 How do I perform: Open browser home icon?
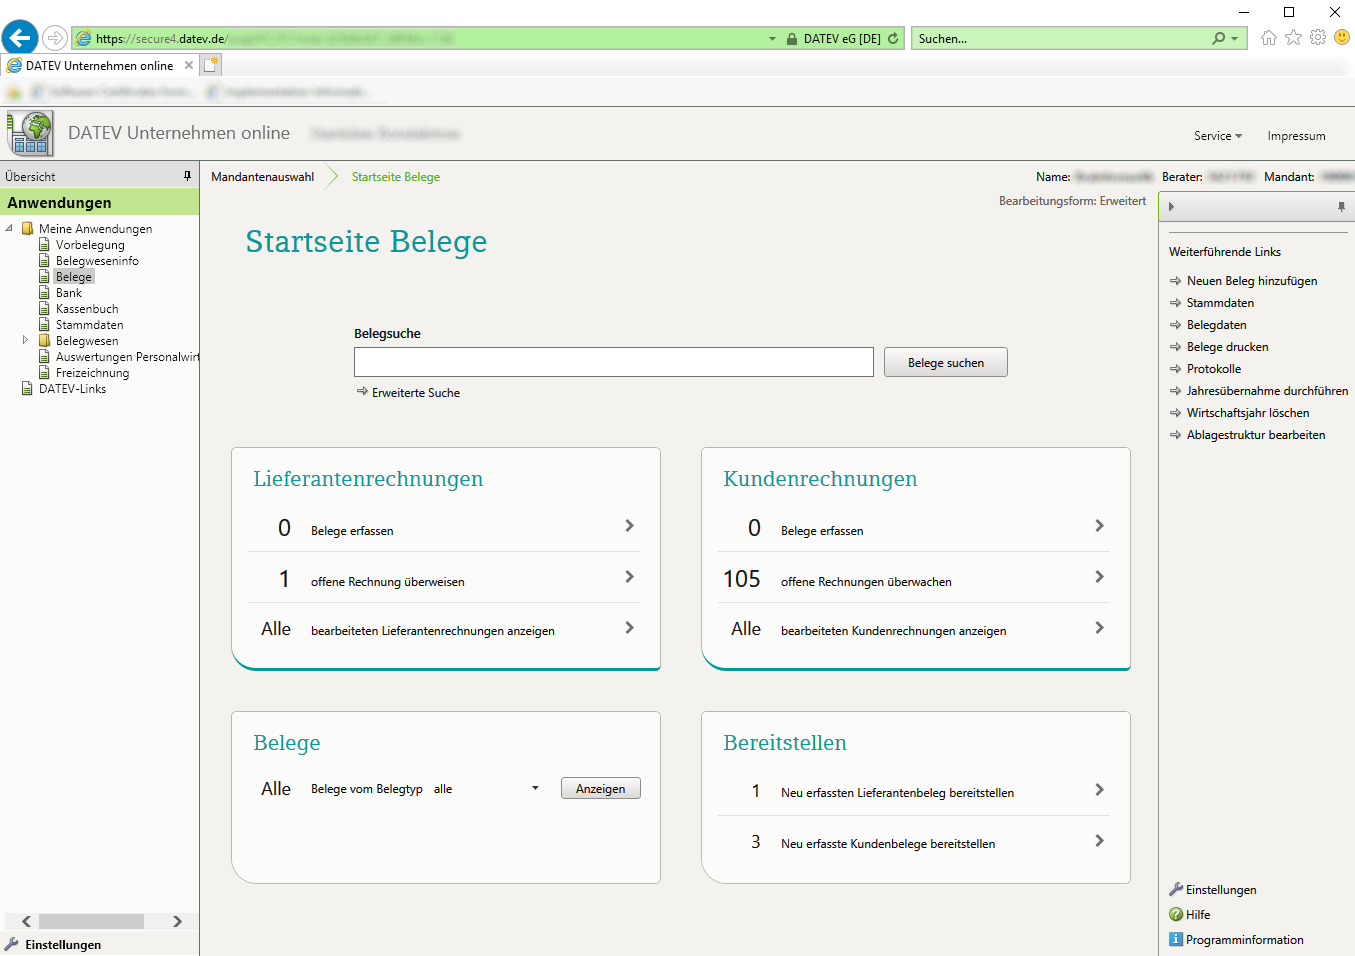tap(1269, 38)
